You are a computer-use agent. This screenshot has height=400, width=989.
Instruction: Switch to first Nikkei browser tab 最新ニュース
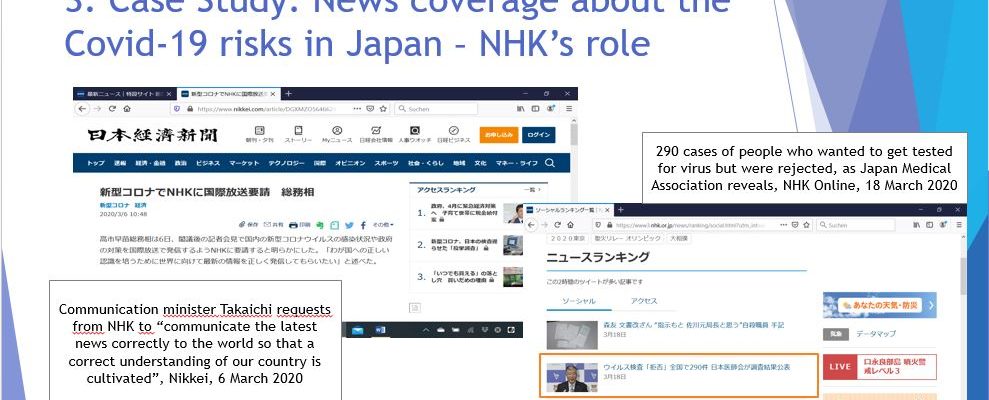click(x=124, y=93)
